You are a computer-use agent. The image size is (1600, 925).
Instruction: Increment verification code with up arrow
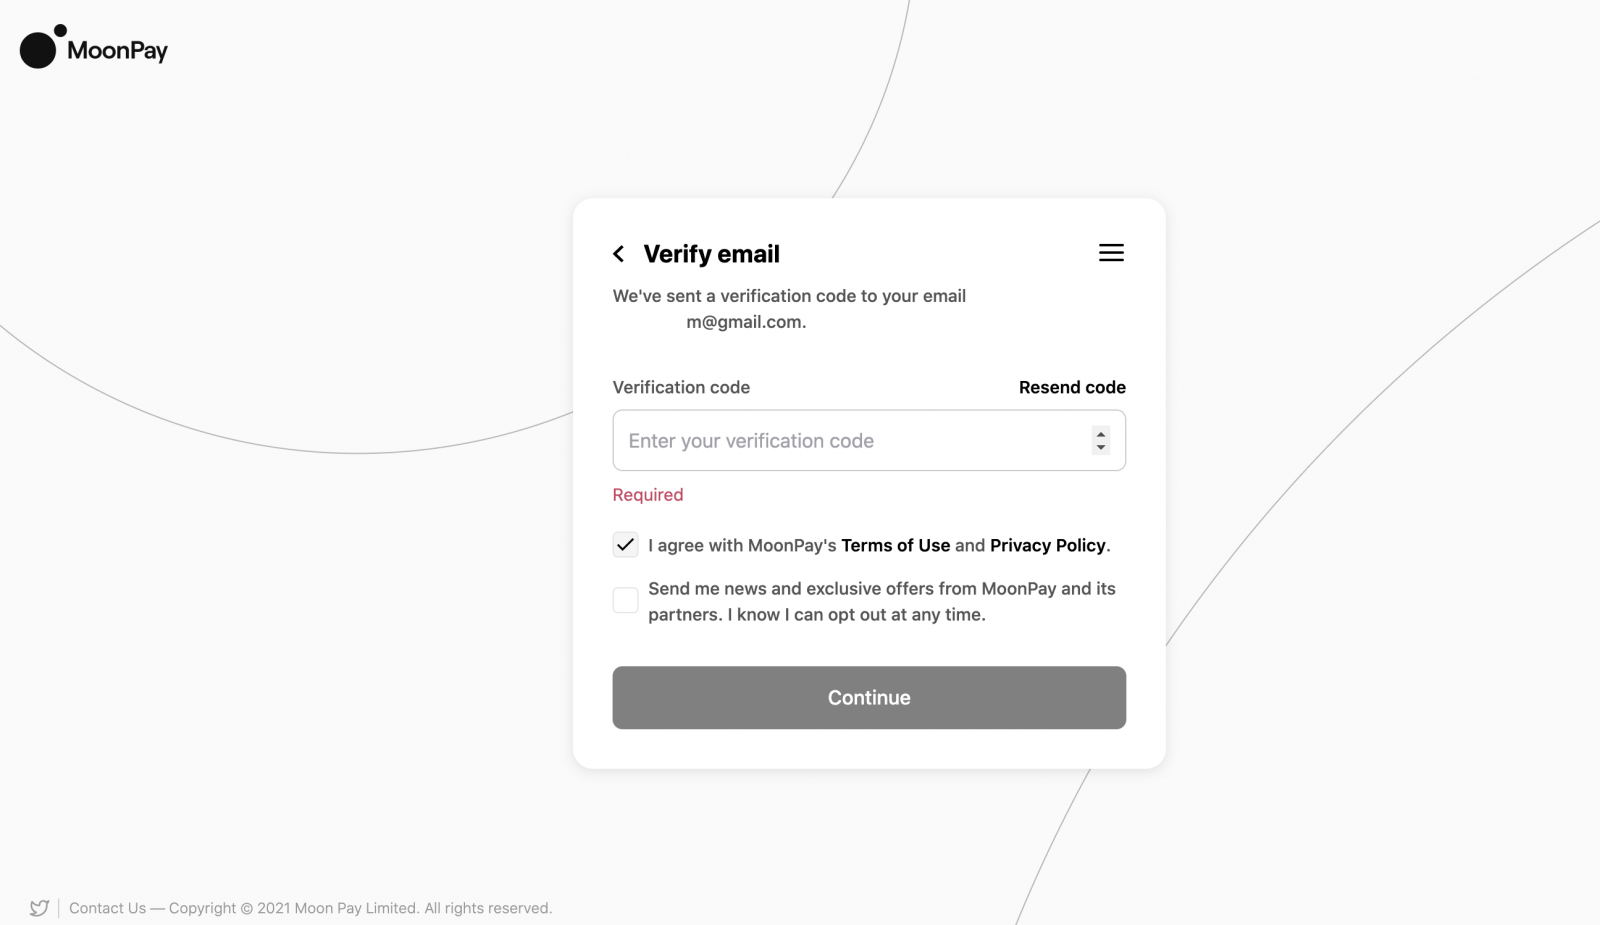coord(1101,434)
